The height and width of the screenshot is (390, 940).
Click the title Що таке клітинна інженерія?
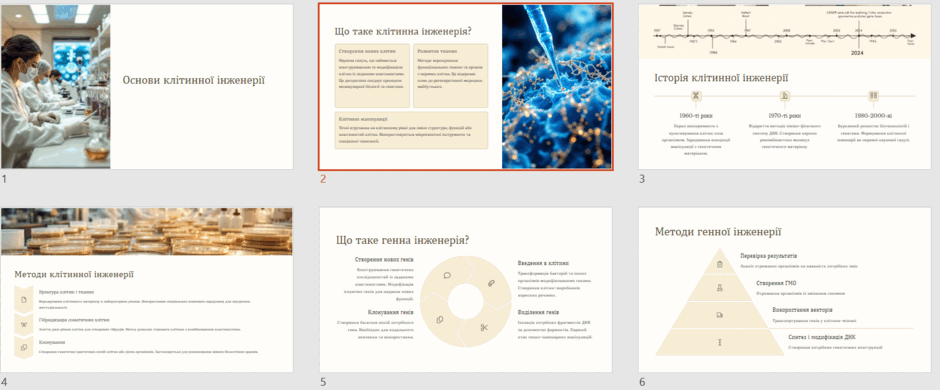coord(403,32)
